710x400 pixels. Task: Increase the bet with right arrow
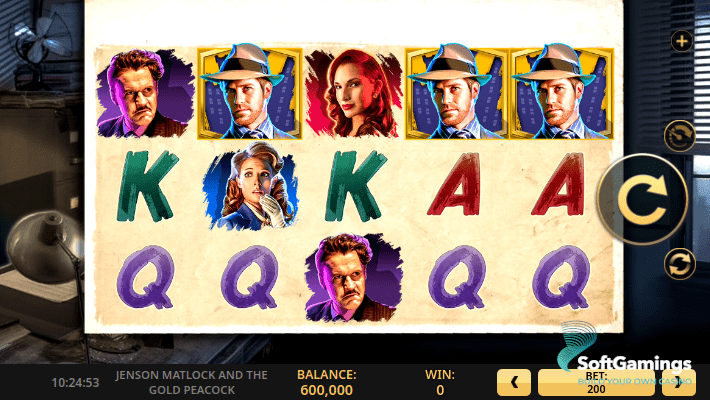[679, 382]
